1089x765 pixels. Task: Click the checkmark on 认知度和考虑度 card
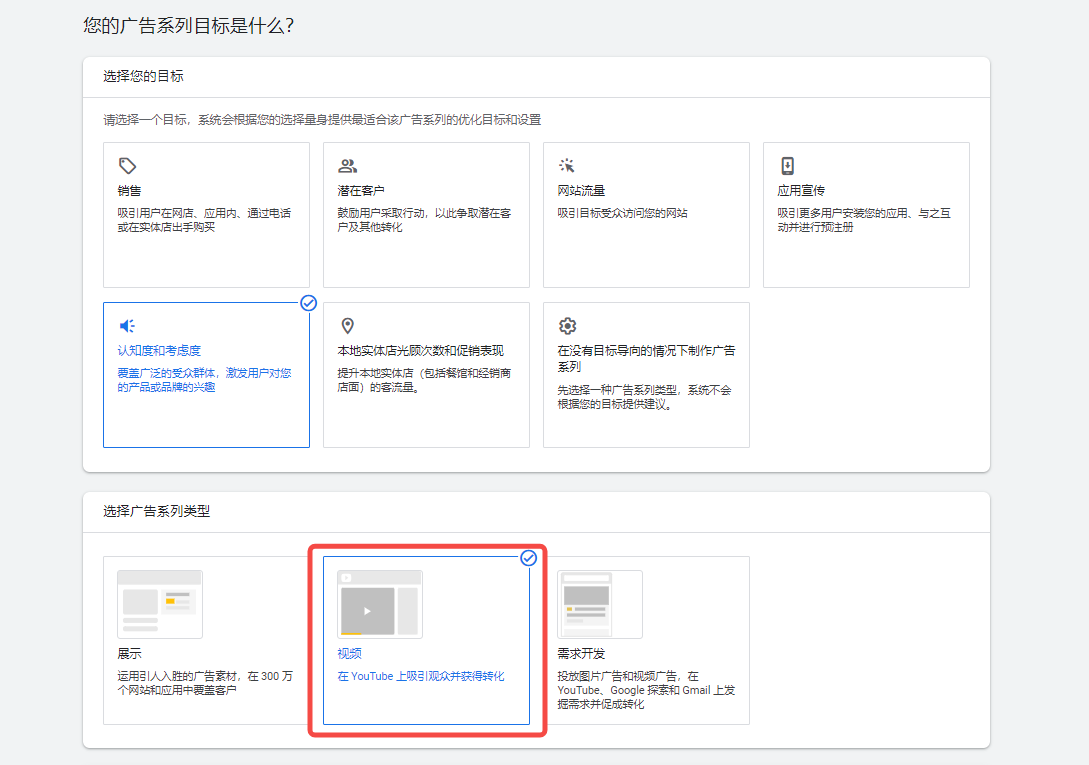(x=309, y=303)
